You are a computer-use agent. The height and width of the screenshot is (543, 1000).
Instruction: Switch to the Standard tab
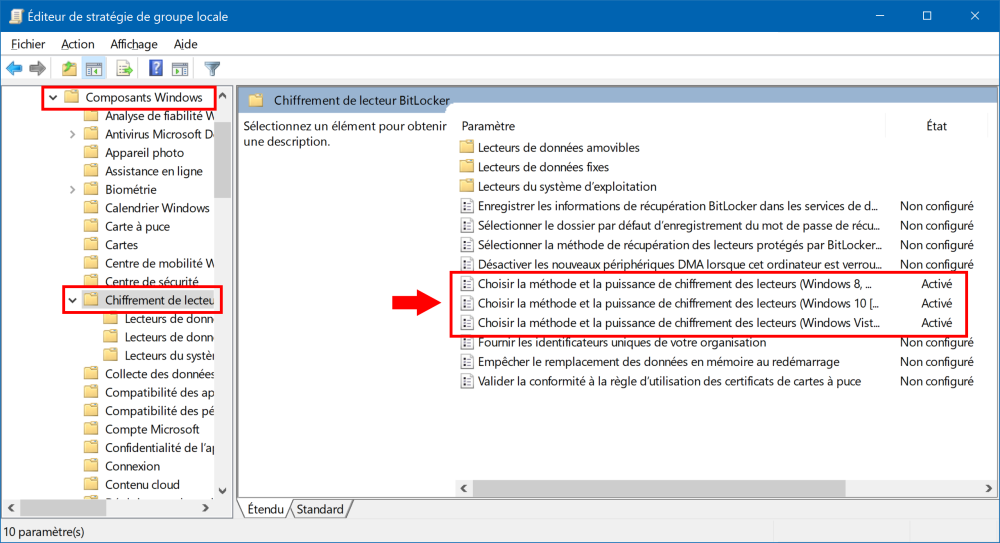coord(320,509)
